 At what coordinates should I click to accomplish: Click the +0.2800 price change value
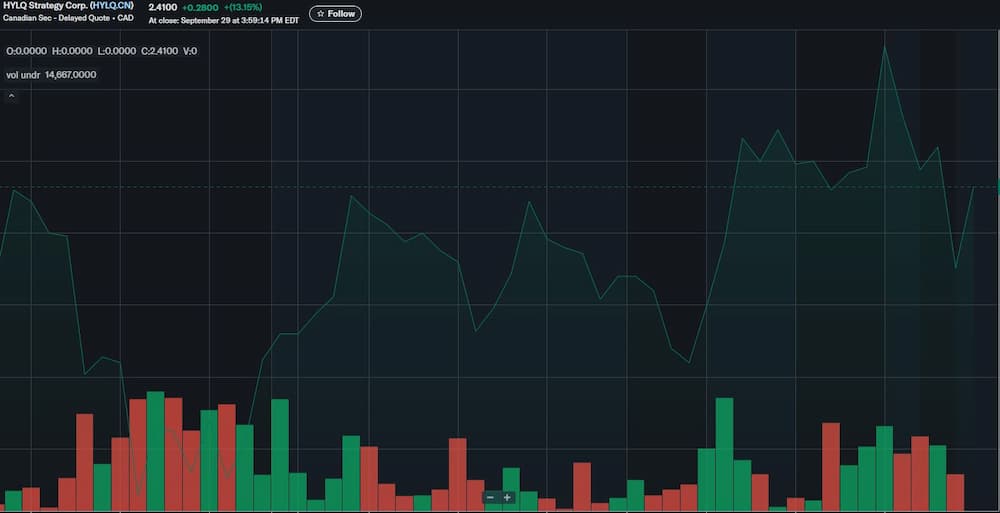click(x=201, y=7)
